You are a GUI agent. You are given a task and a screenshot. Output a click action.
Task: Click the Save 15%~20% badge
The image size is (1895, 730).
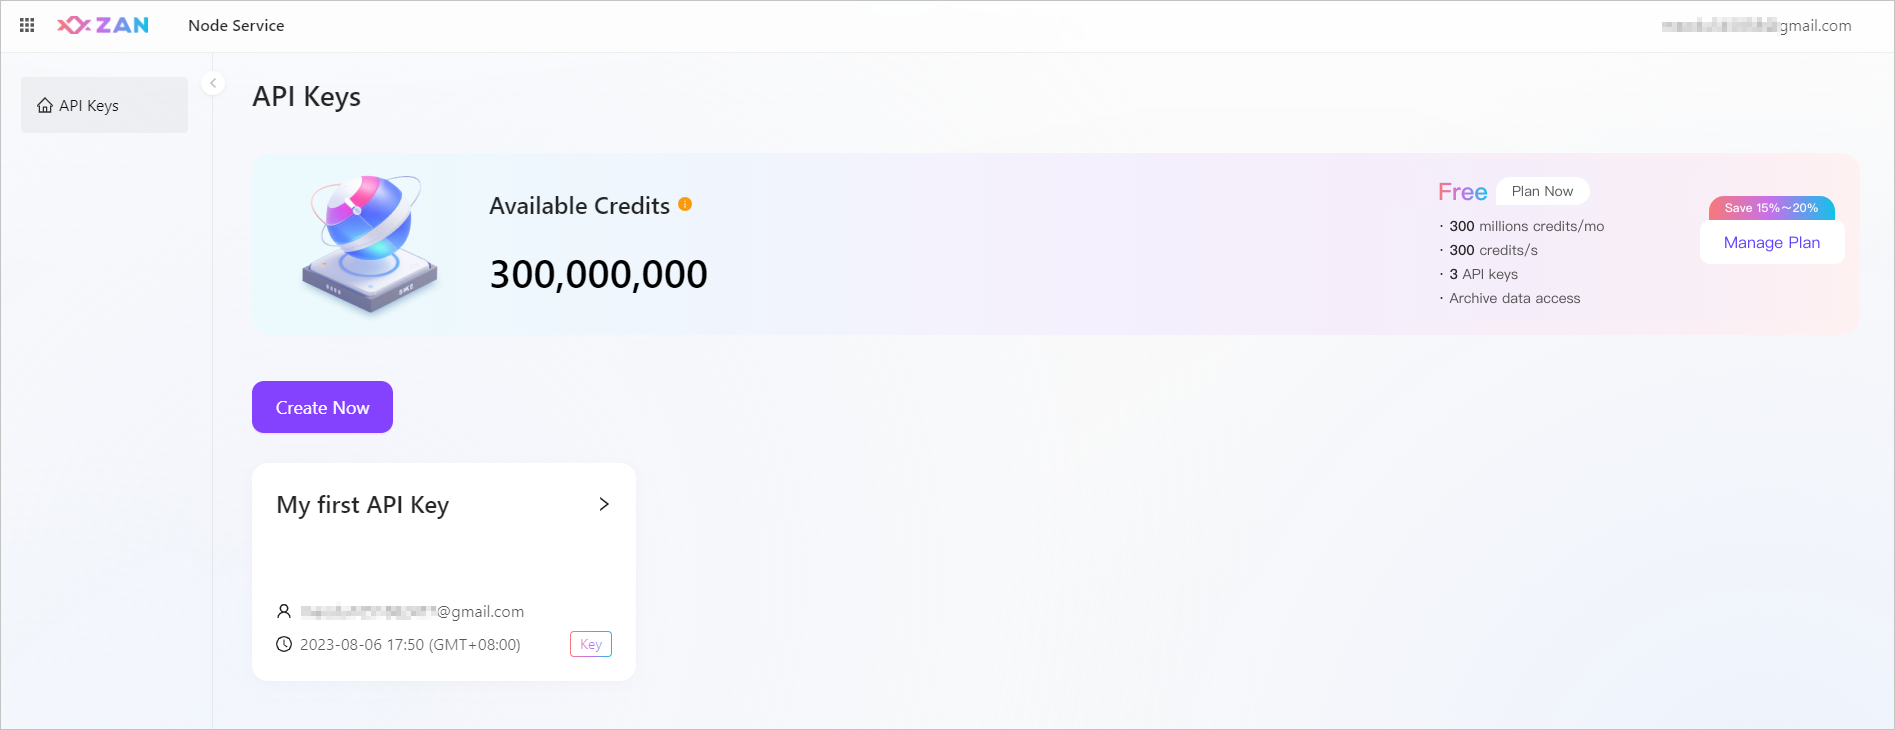[x=1771, y=207]
